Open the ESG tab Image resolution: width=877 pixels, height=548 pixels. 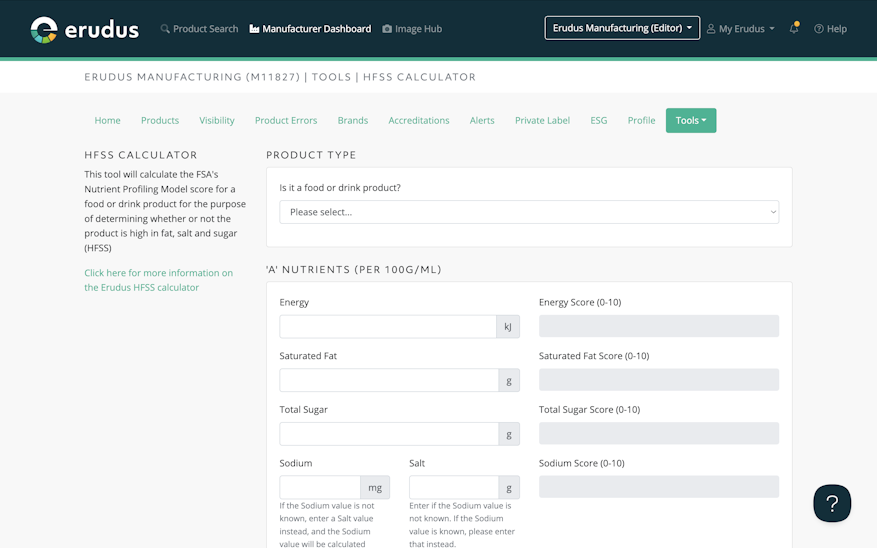(599, 120)
